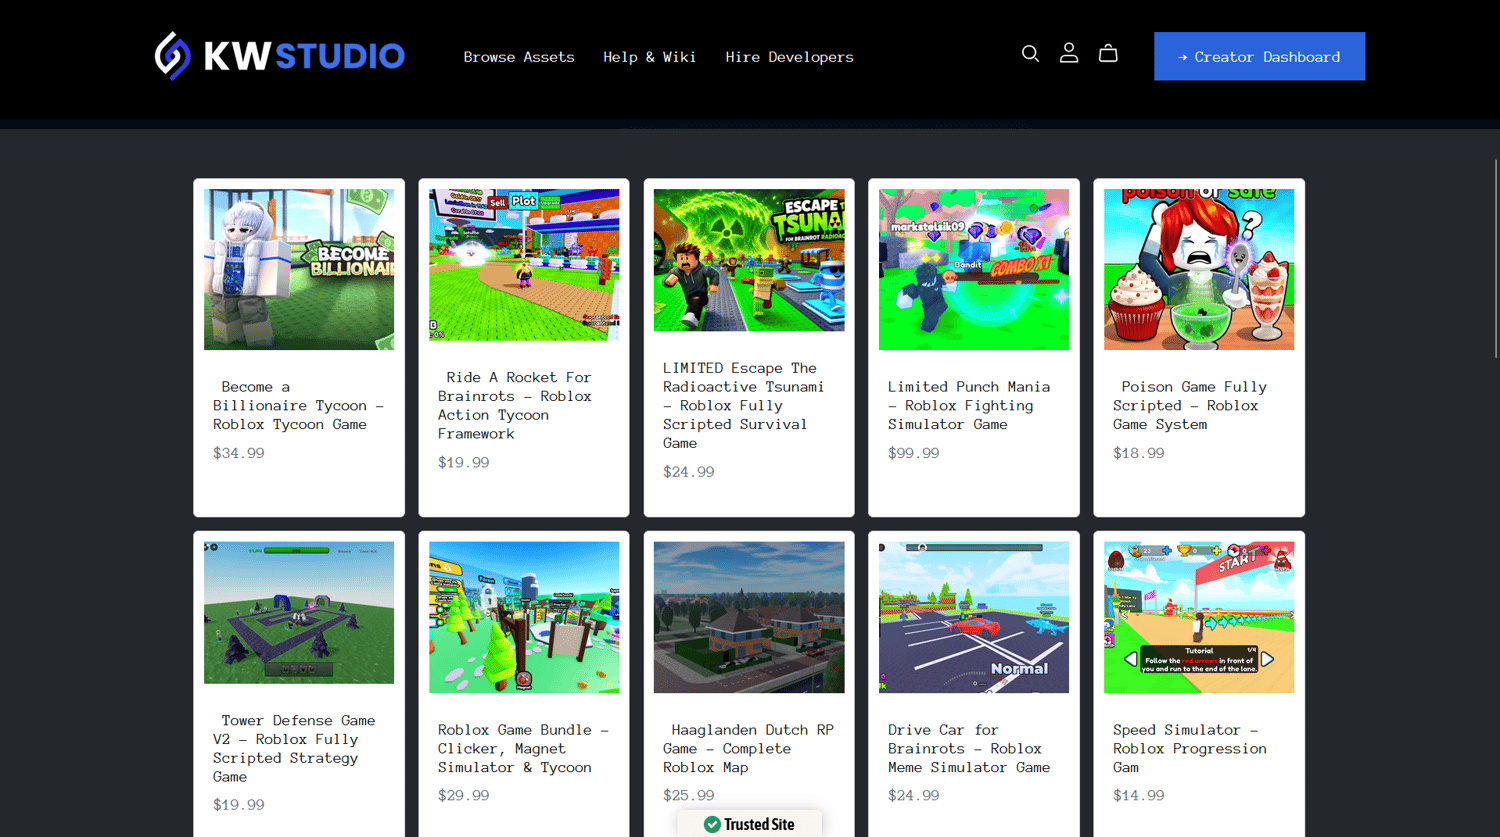Open Roblox Game Bundle title link

click(x=523, y=749)
